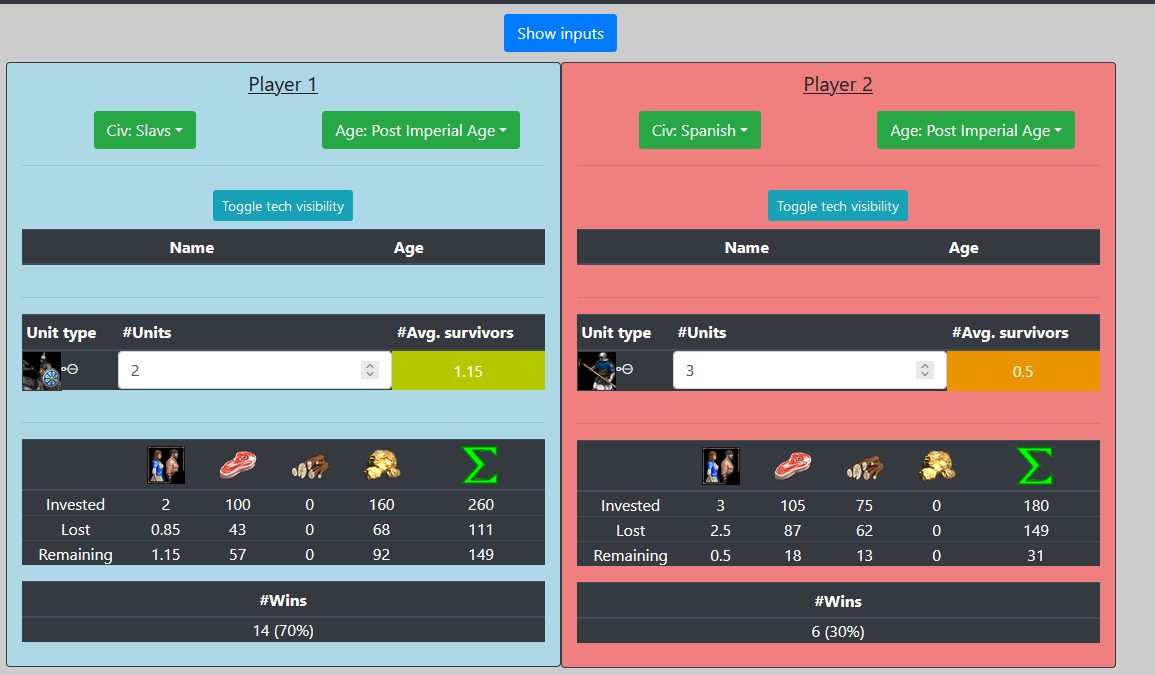
Task: Open the Civ: Spanish dropdown
Action: pos(700,130)
